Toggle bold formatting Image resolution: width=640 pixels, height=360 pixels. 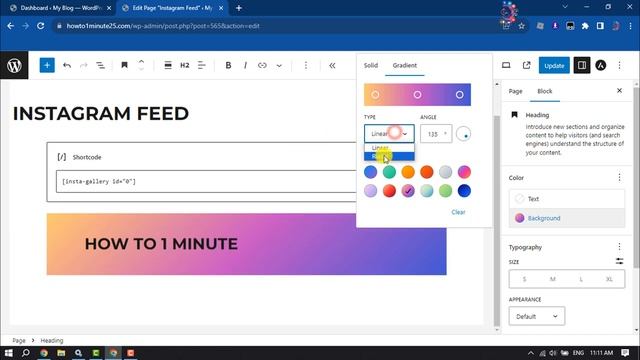point(228,65)
